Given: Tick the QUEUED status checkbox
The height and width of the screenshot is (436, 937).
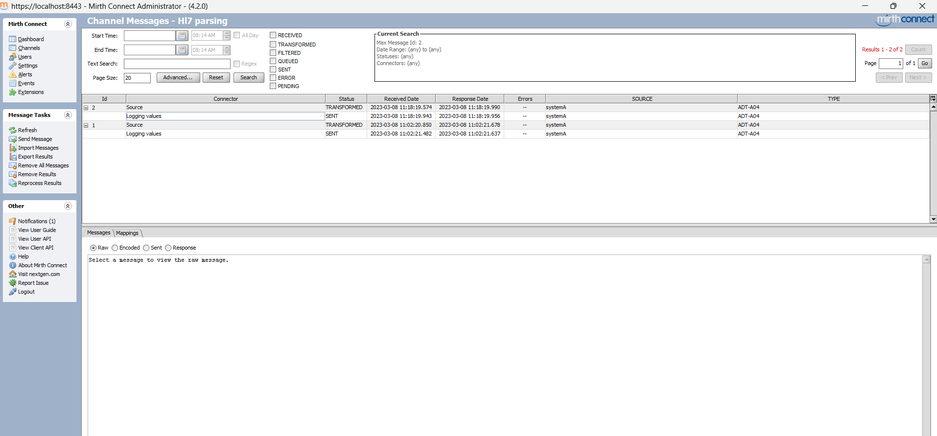Looking at the screenshot, I should (x=273, y=61).
